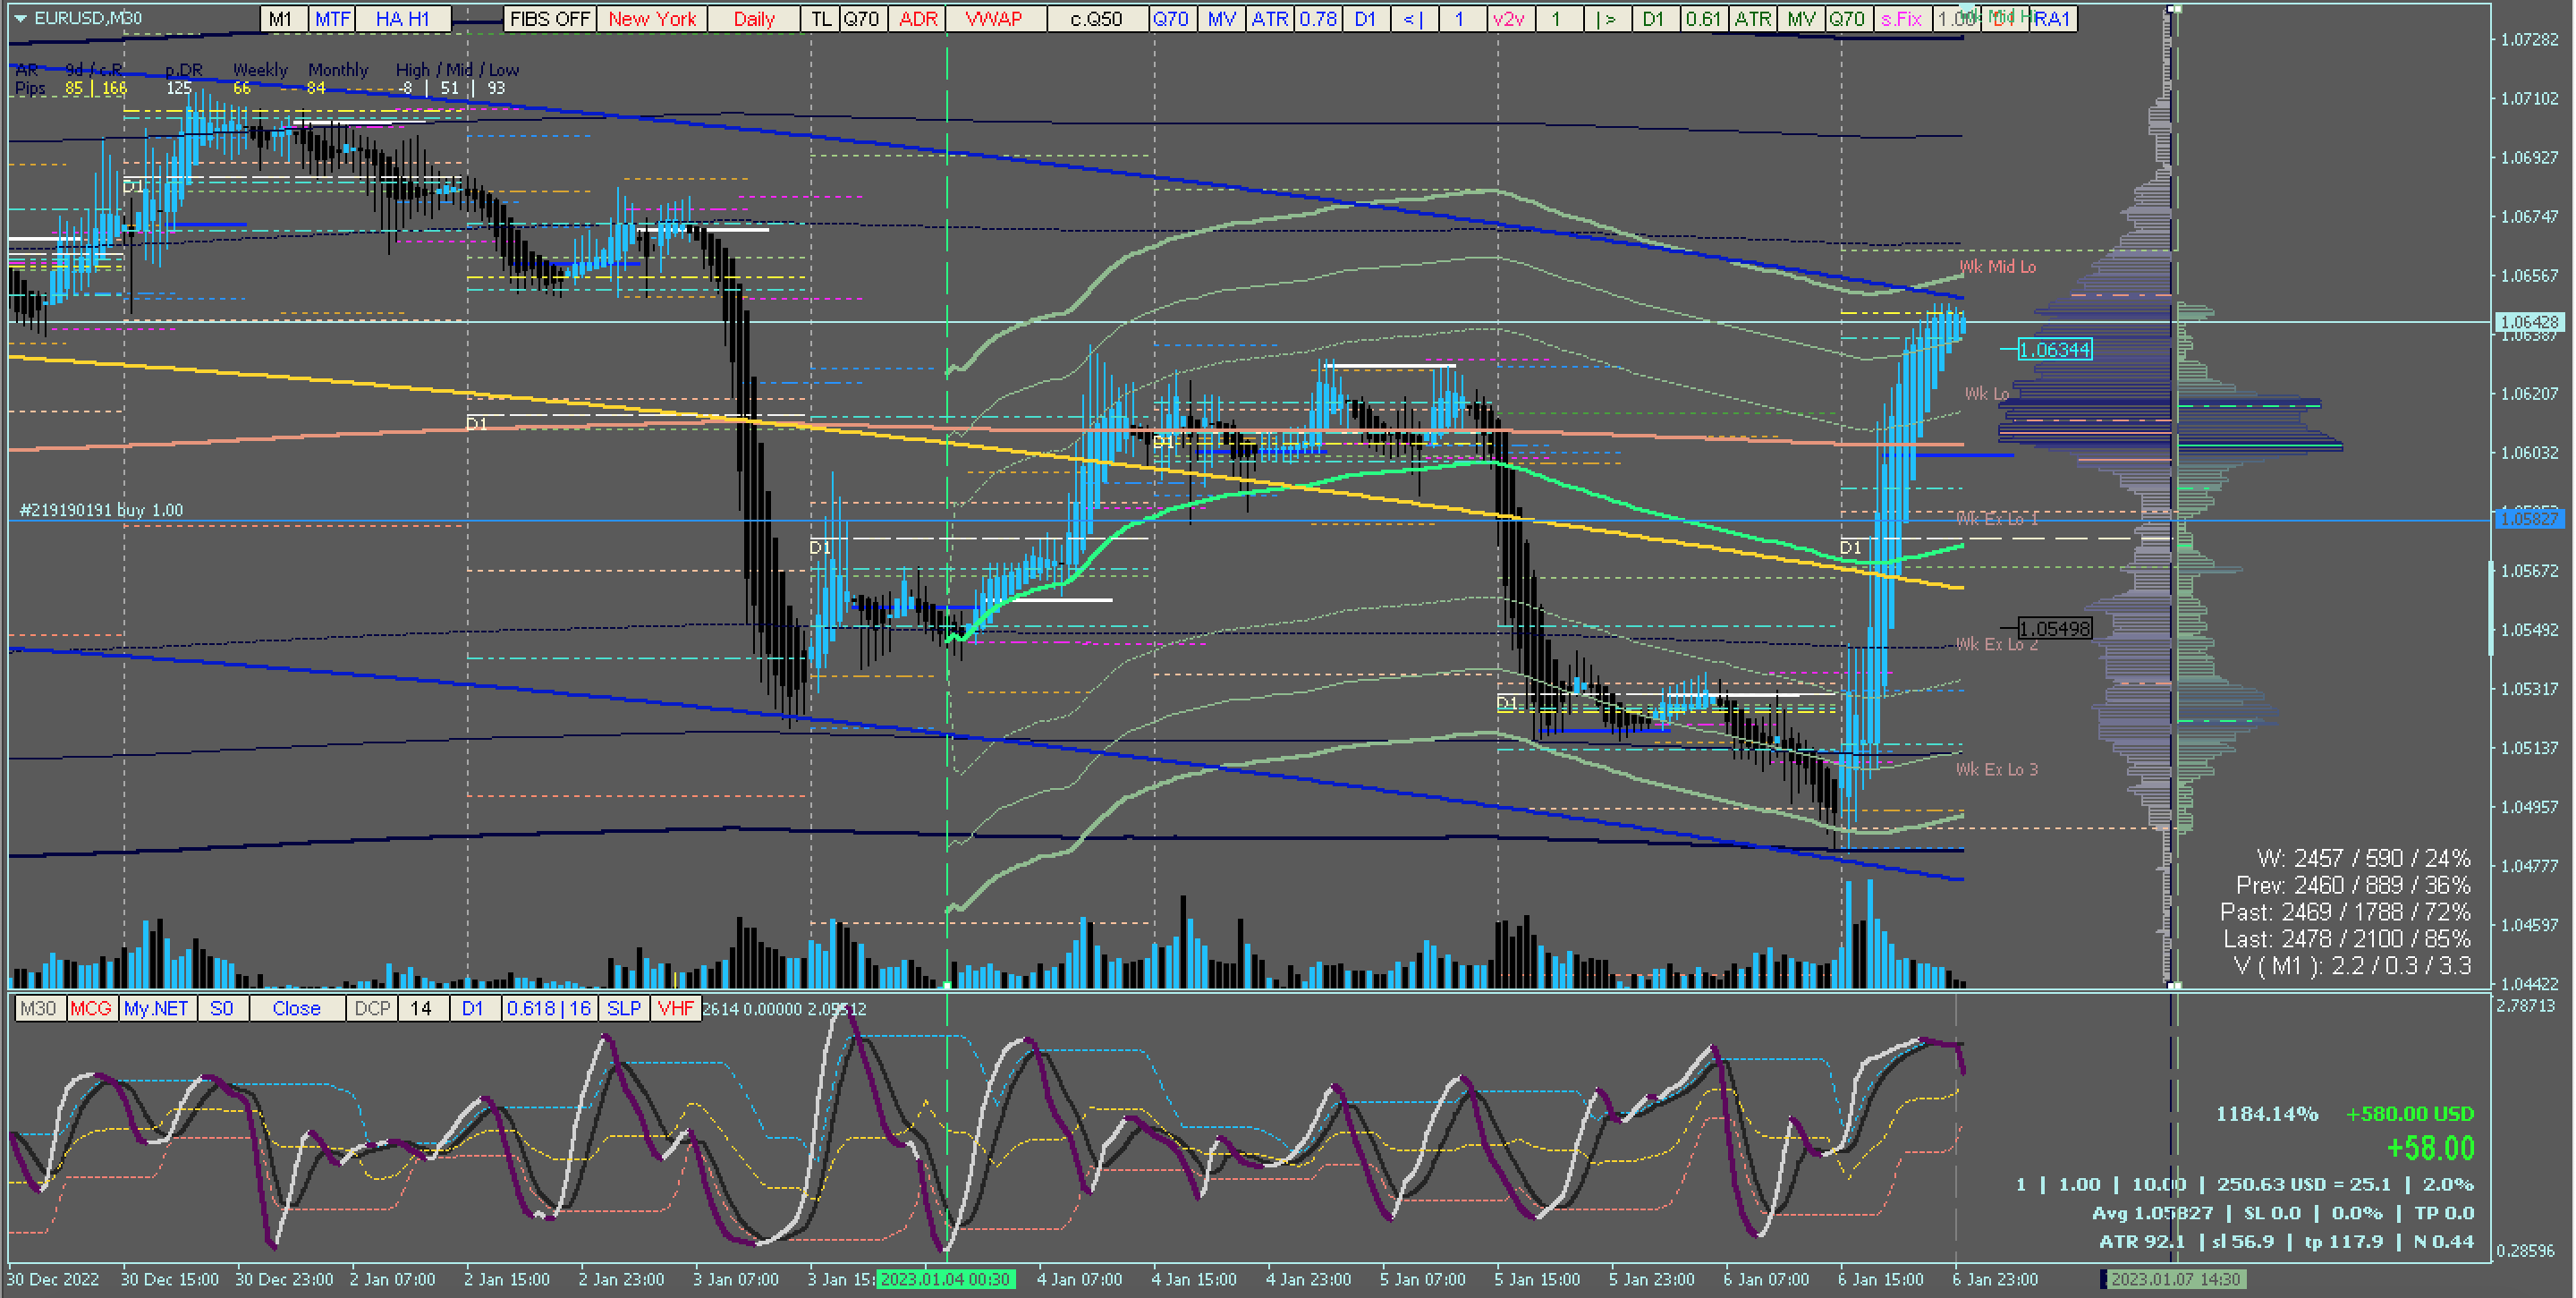Click the 0.618 | 16 parameter button
The width and height of the screenshot is (2576, 1298).
tap(549, 1008)
